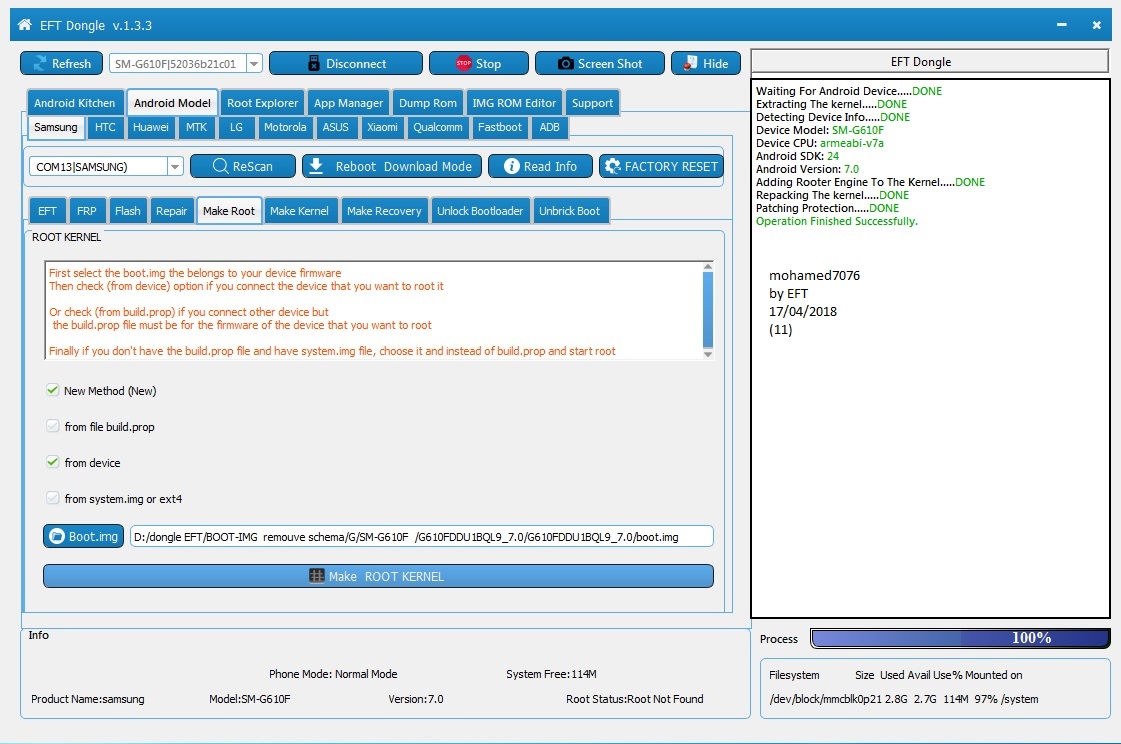Open the Flash sub-tab

tap(127, 211)
